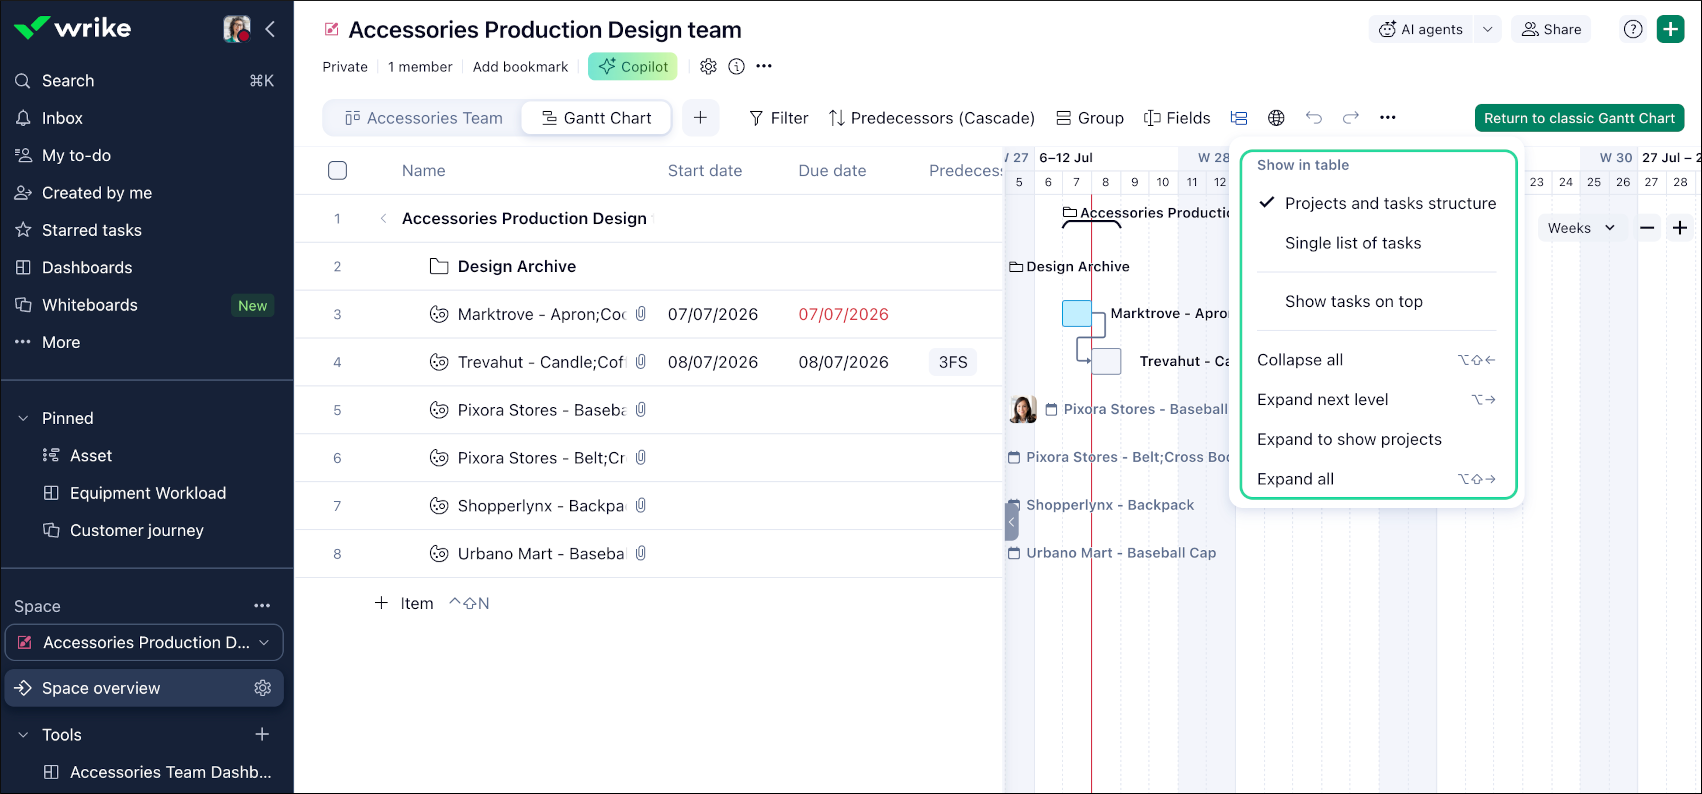Open the Fields selector

point(1177,118)
